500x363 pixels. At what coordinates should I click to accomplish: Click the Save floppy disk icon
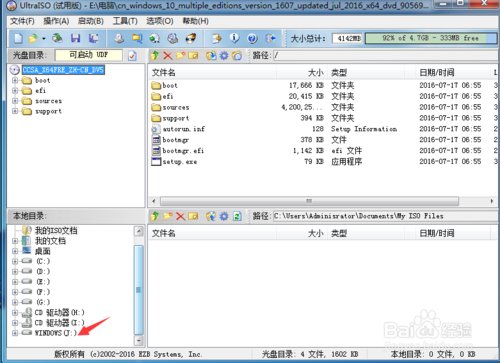(76, 38)
